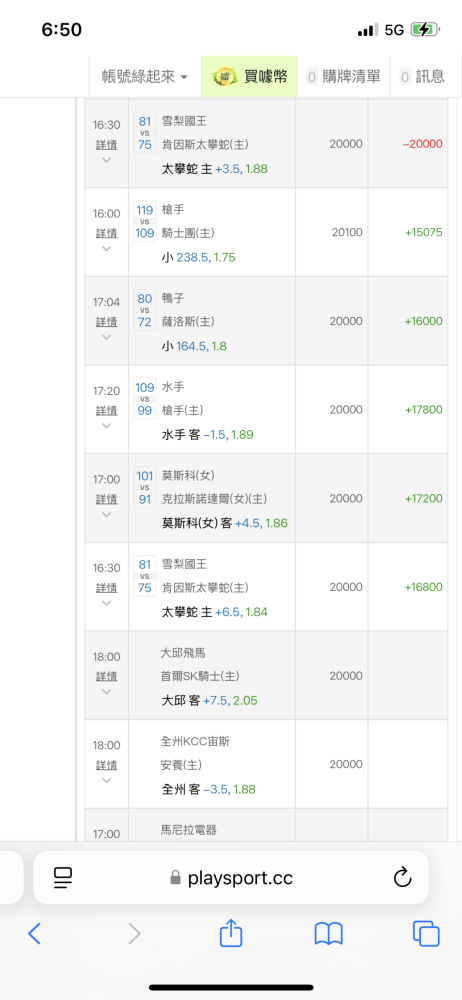This screenshot has height=1000, width=462.
Task: Open 詳情 link for 18:00 大邱飛馬 game
Action: pos(107,676)
